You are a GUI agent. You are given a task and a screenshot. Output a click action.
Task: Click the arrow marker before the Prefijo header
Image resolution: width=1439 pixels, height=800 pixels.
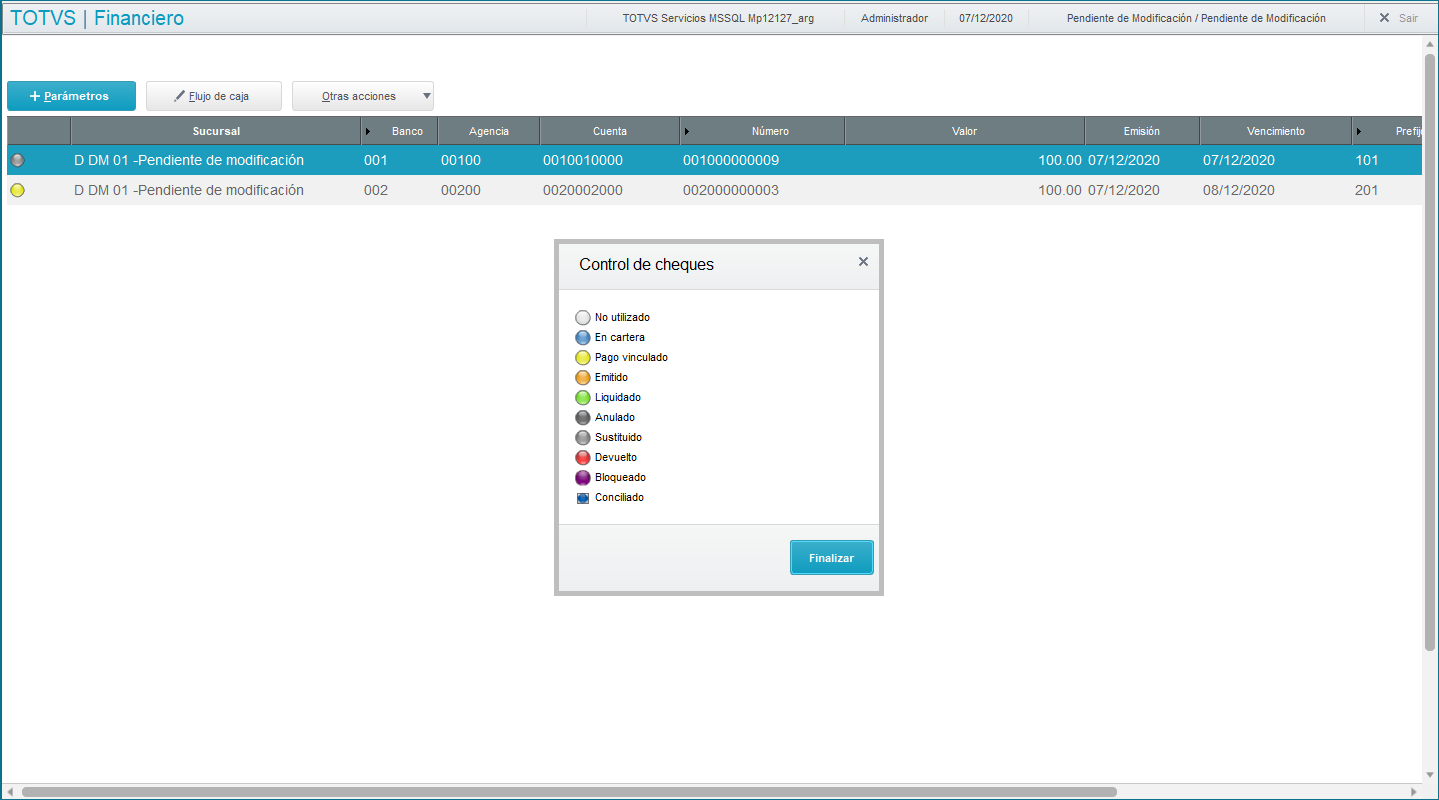(1359, 131)
